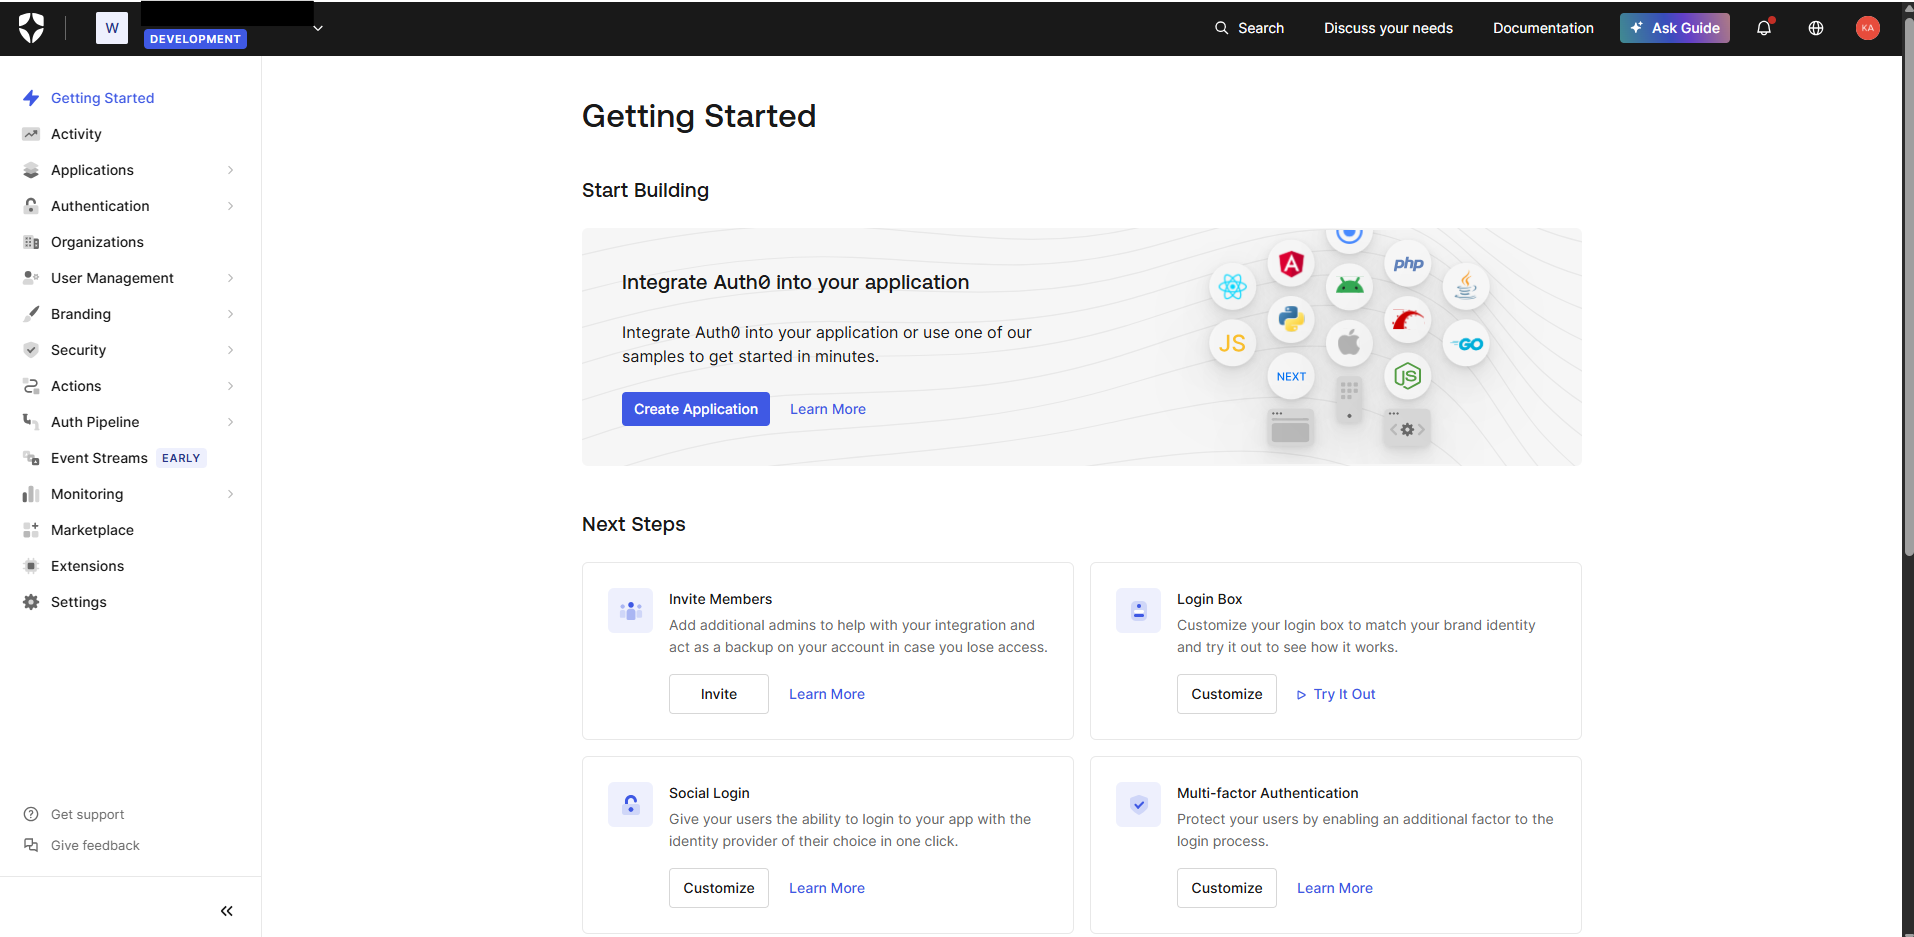1914x937 pixels.
Task: Click the Auth0 logo in the top bar
Action: [x=31, y=27]
